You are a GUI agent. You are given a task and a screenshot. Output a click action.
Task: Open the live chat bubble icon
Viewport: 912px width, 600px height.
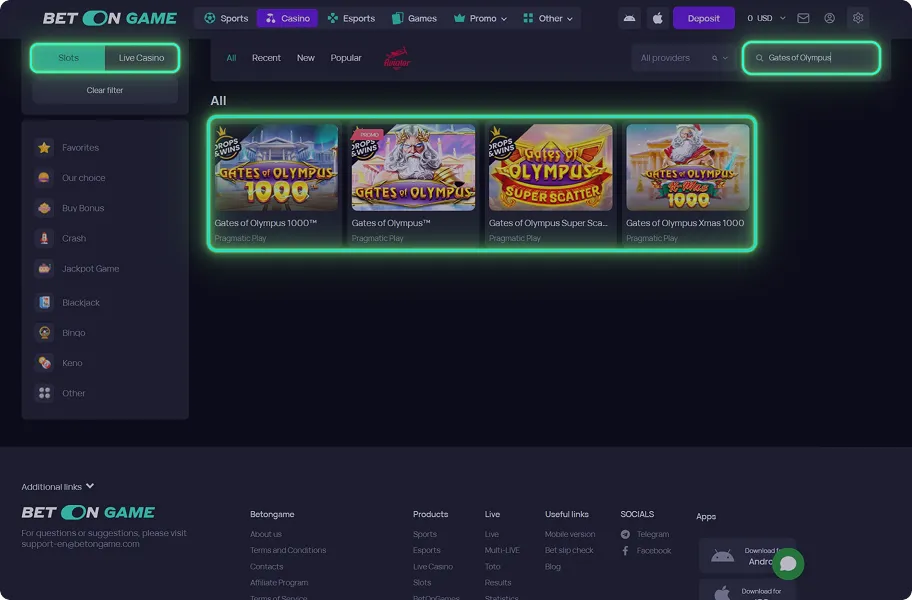coord(788,564)
